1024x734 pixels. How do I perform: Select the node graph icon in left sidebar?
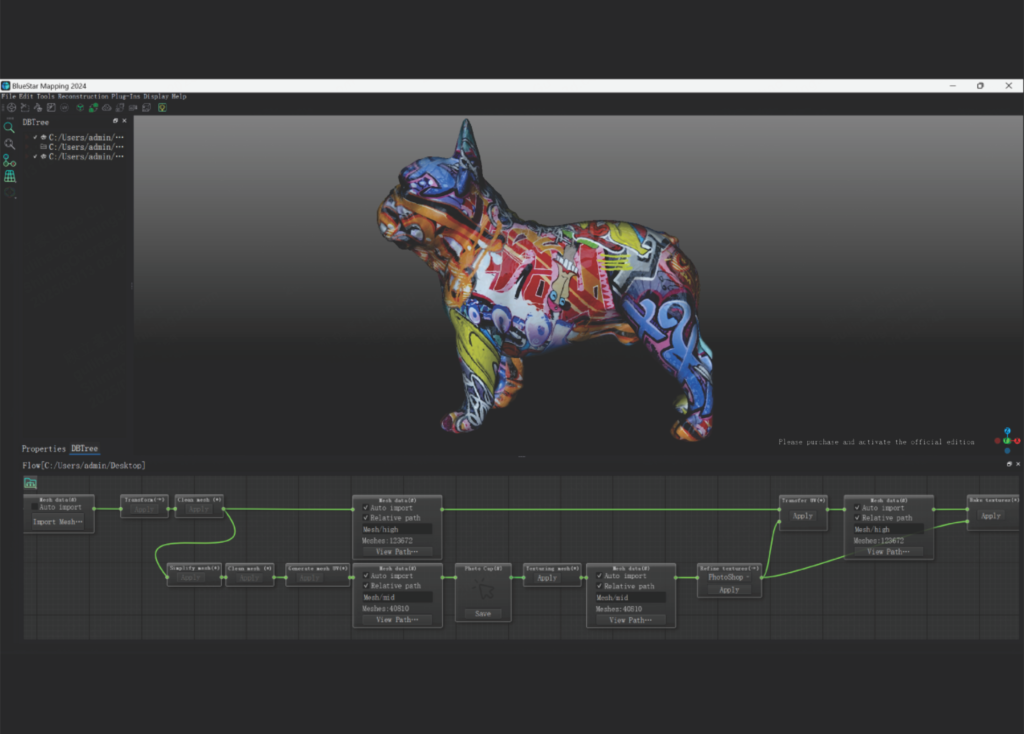[x=9, y=160]
